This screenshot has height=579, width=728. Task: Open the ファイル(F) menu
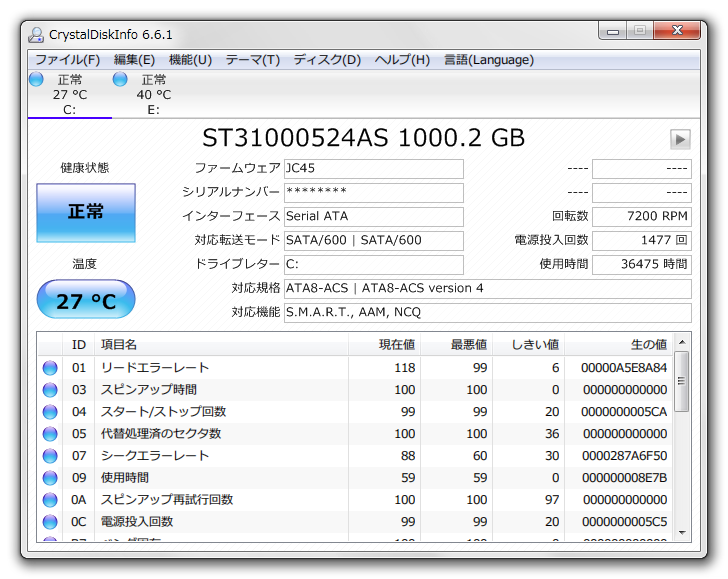point(68,60)
